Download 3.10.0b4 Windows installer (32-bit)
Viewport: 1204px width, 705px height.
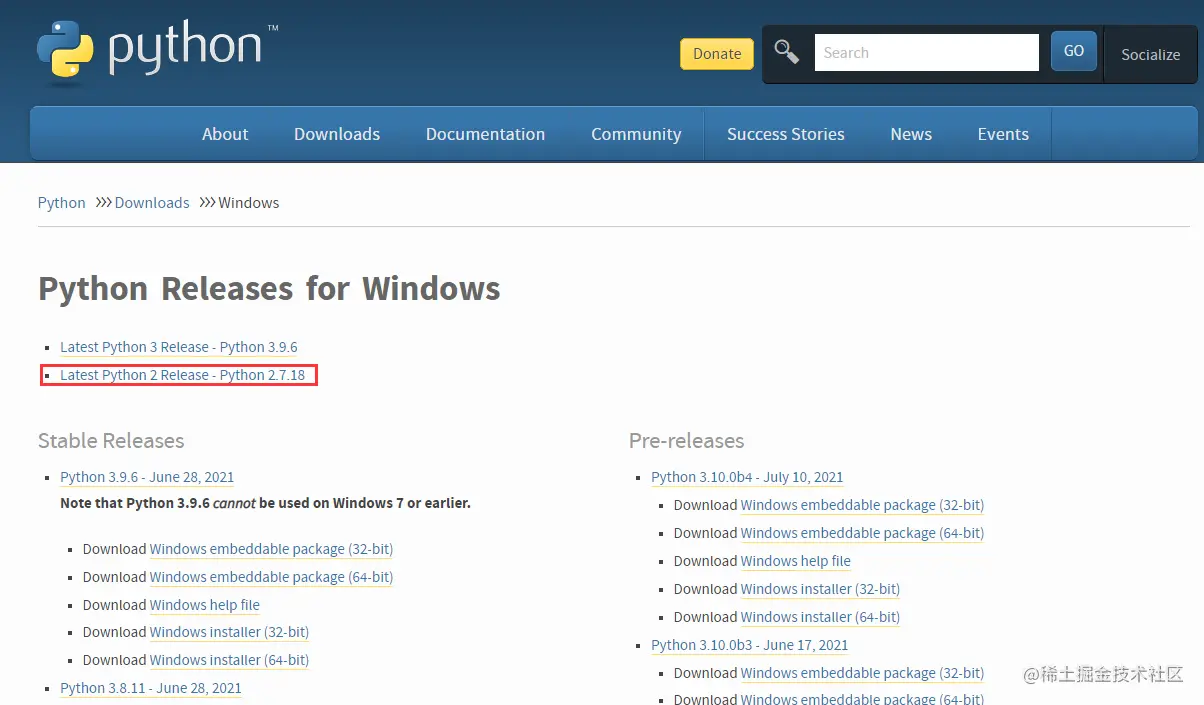tap(820, 589)
